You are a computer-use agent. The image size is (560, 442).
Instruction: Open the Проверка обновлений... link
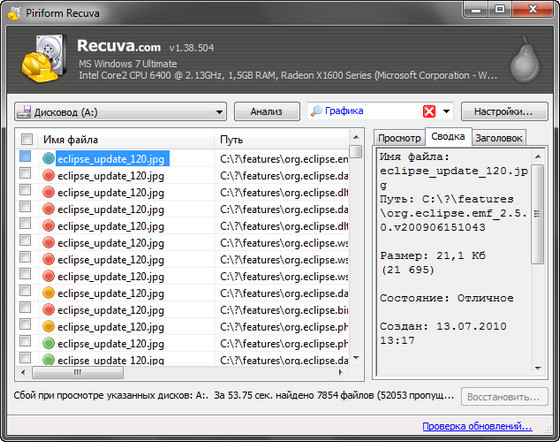click(477, 426)
